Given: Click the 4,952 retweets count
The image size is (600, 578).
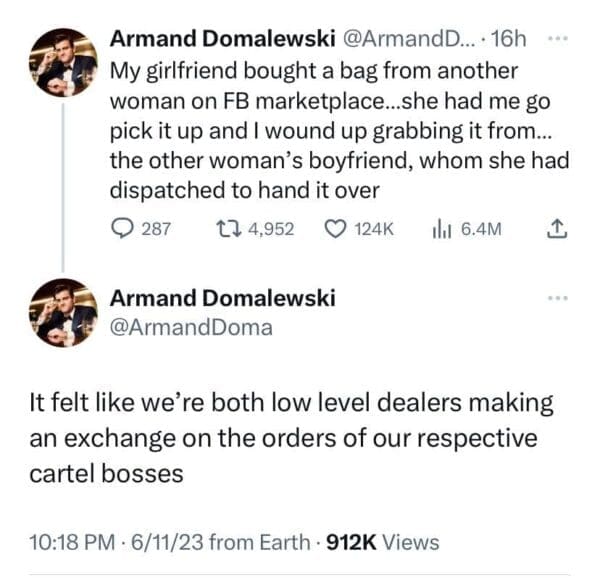Looking at the screenshot, I should (269, 229).
